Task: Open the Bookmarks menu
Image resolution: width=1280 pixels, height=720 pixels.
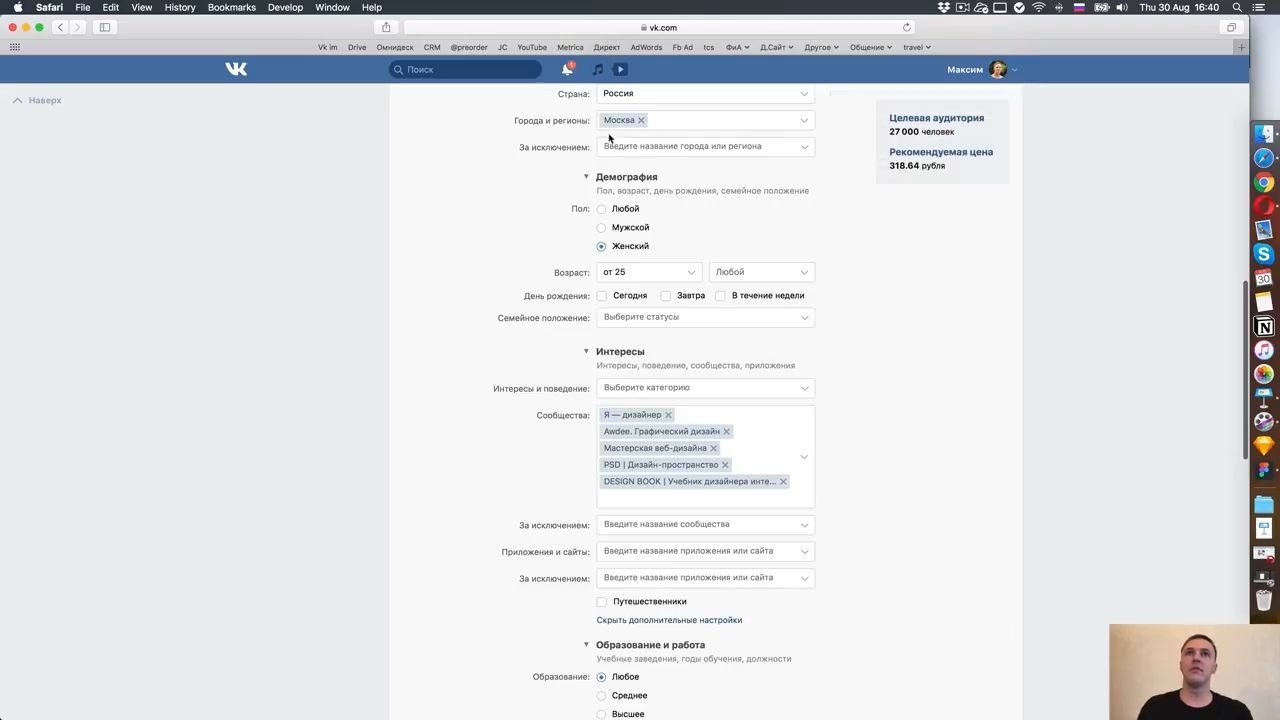Action: point(232,7)
